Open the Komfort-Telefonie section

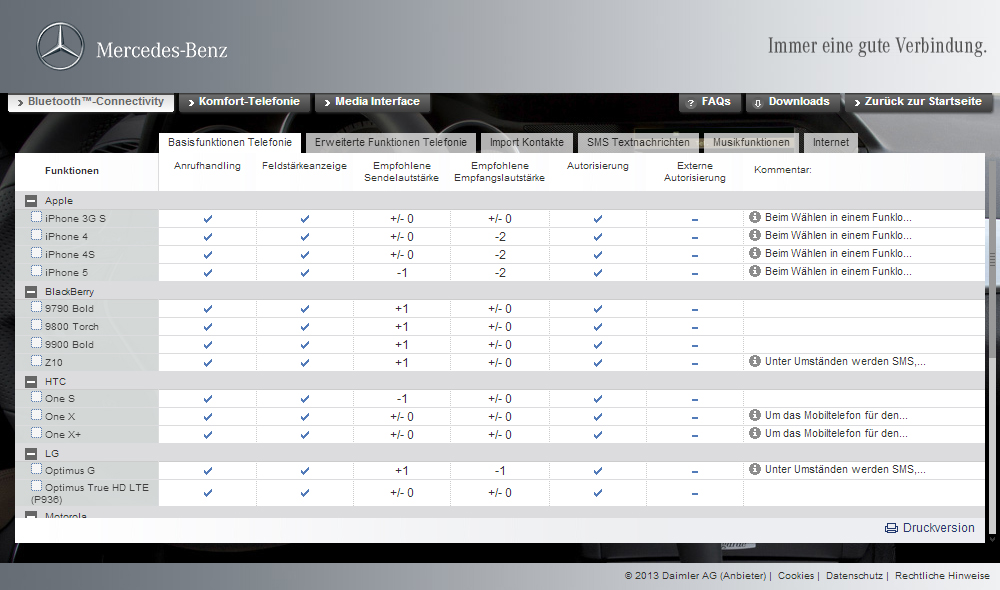[x=242, y=102]
